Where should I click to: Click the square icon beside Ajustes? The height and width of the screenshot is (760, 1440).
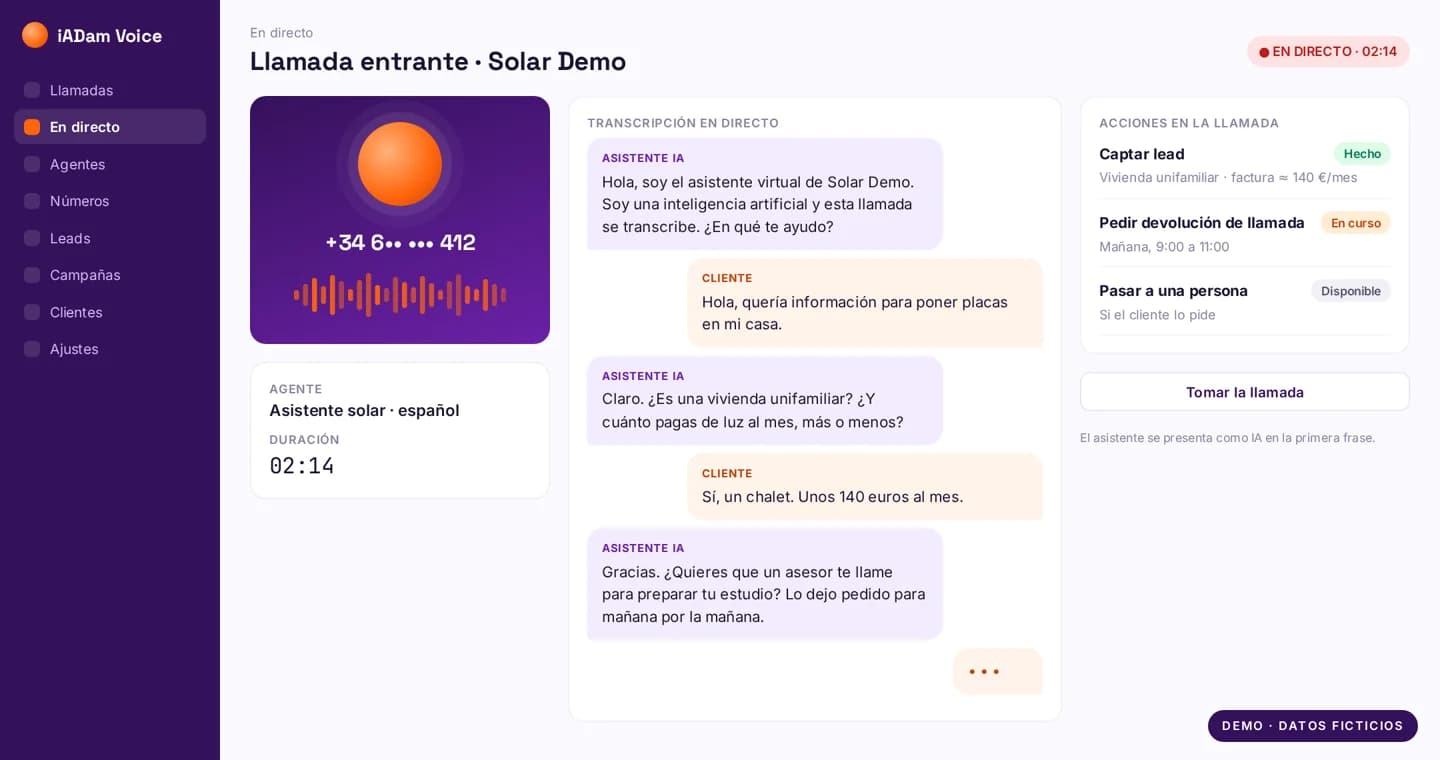point(32,349)
